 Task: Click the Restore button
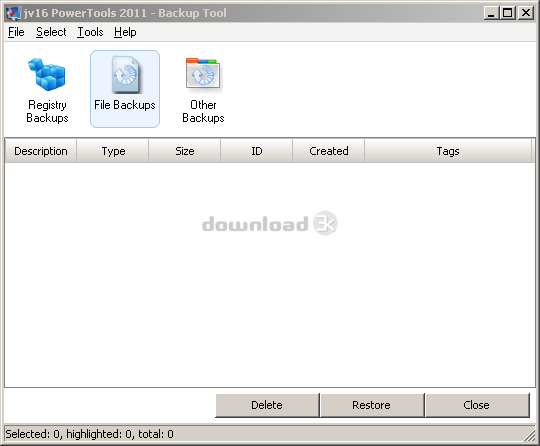click(x=372, y=405)
